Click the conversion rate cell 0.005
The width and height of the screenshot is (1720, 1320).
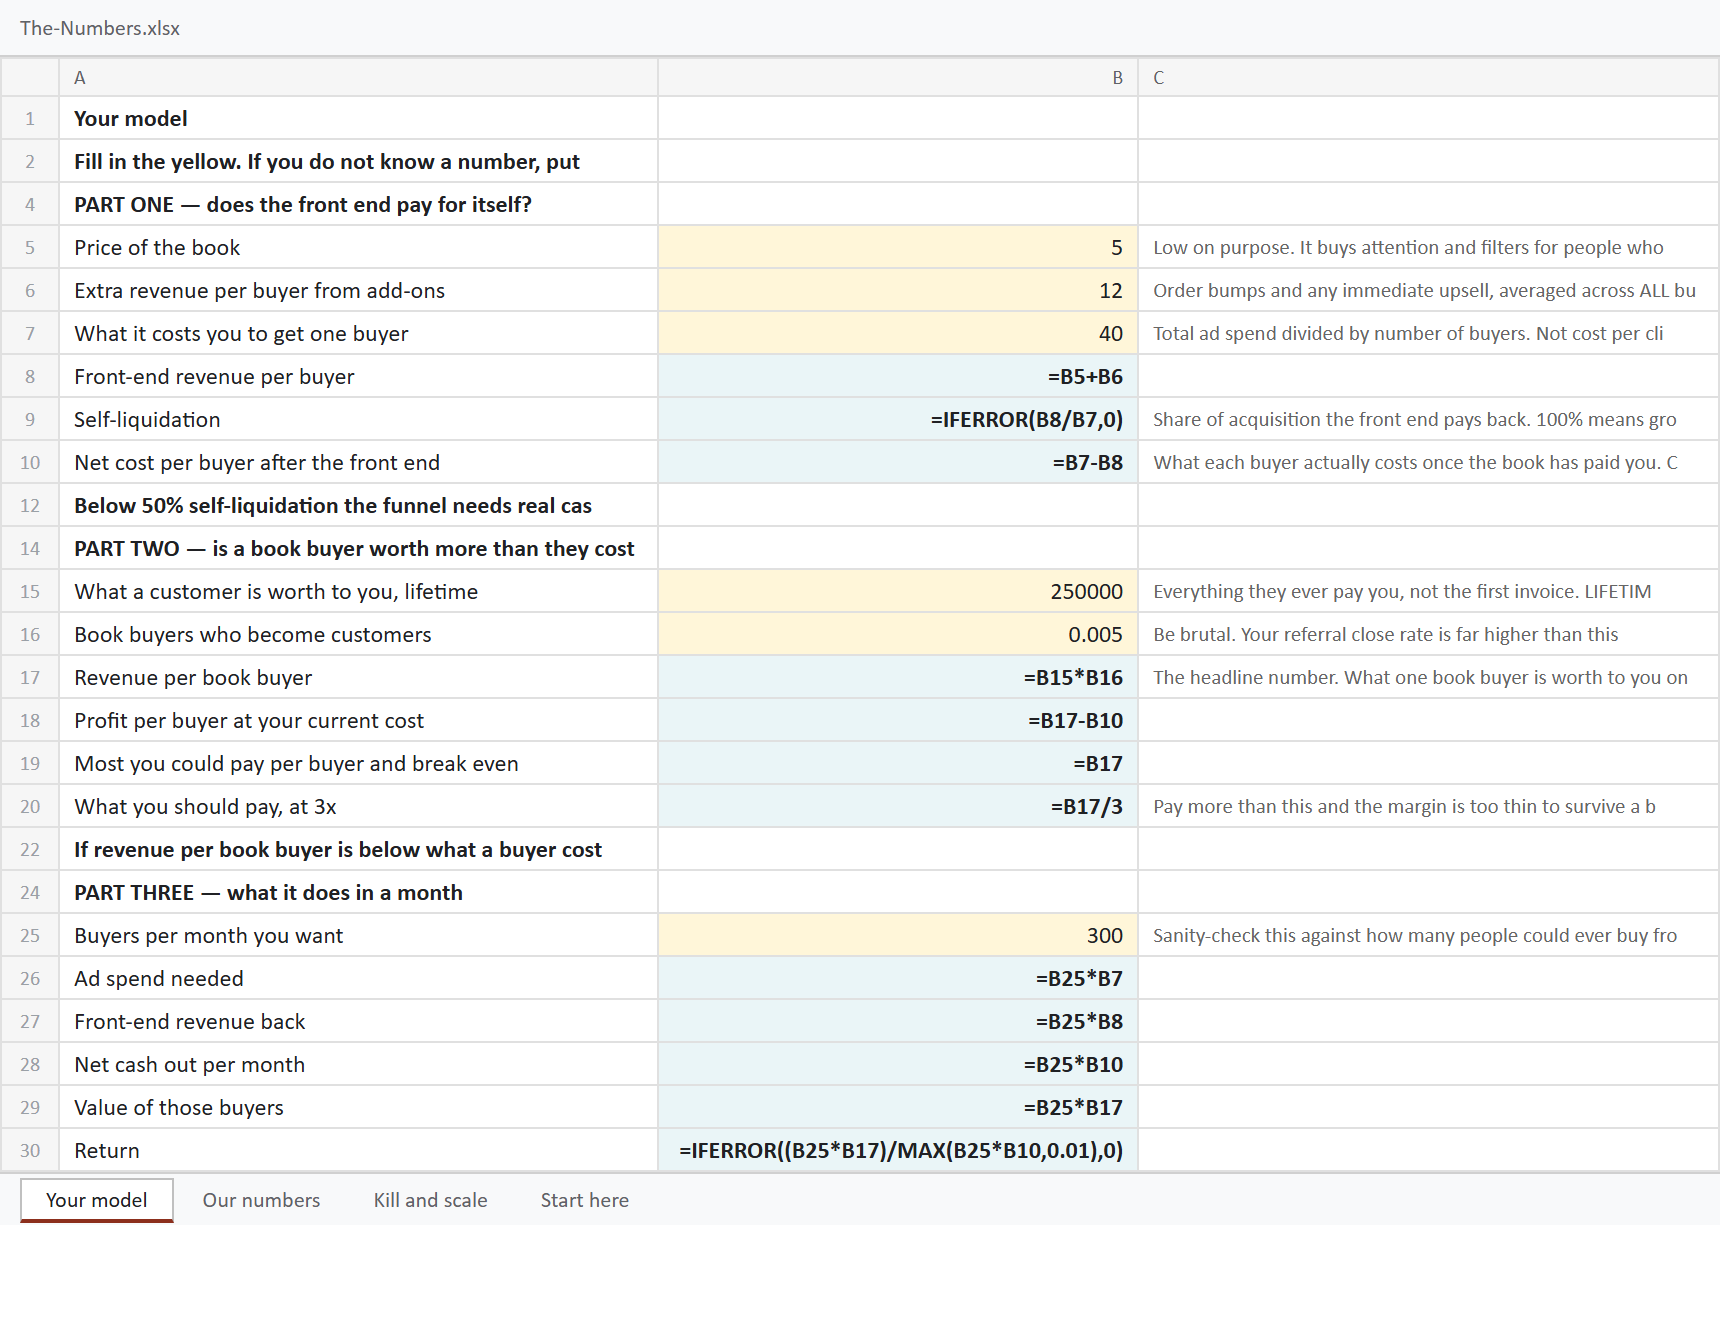click(x=898, y=634)
